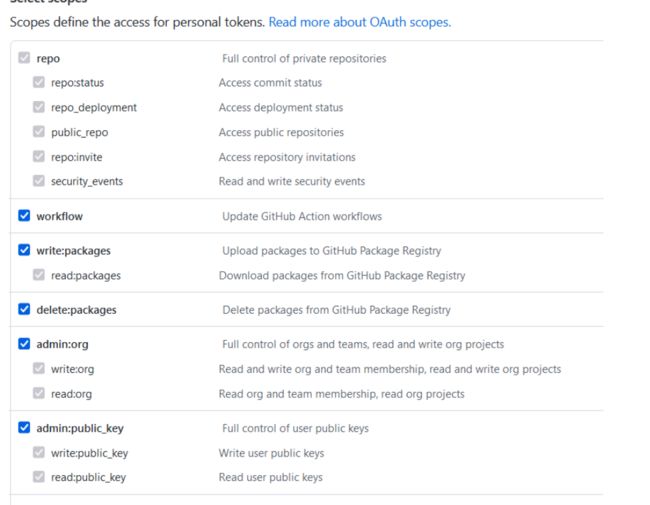Toggle the repo:invite checkbox
This screenshot has height=505, width=650.
39,156
